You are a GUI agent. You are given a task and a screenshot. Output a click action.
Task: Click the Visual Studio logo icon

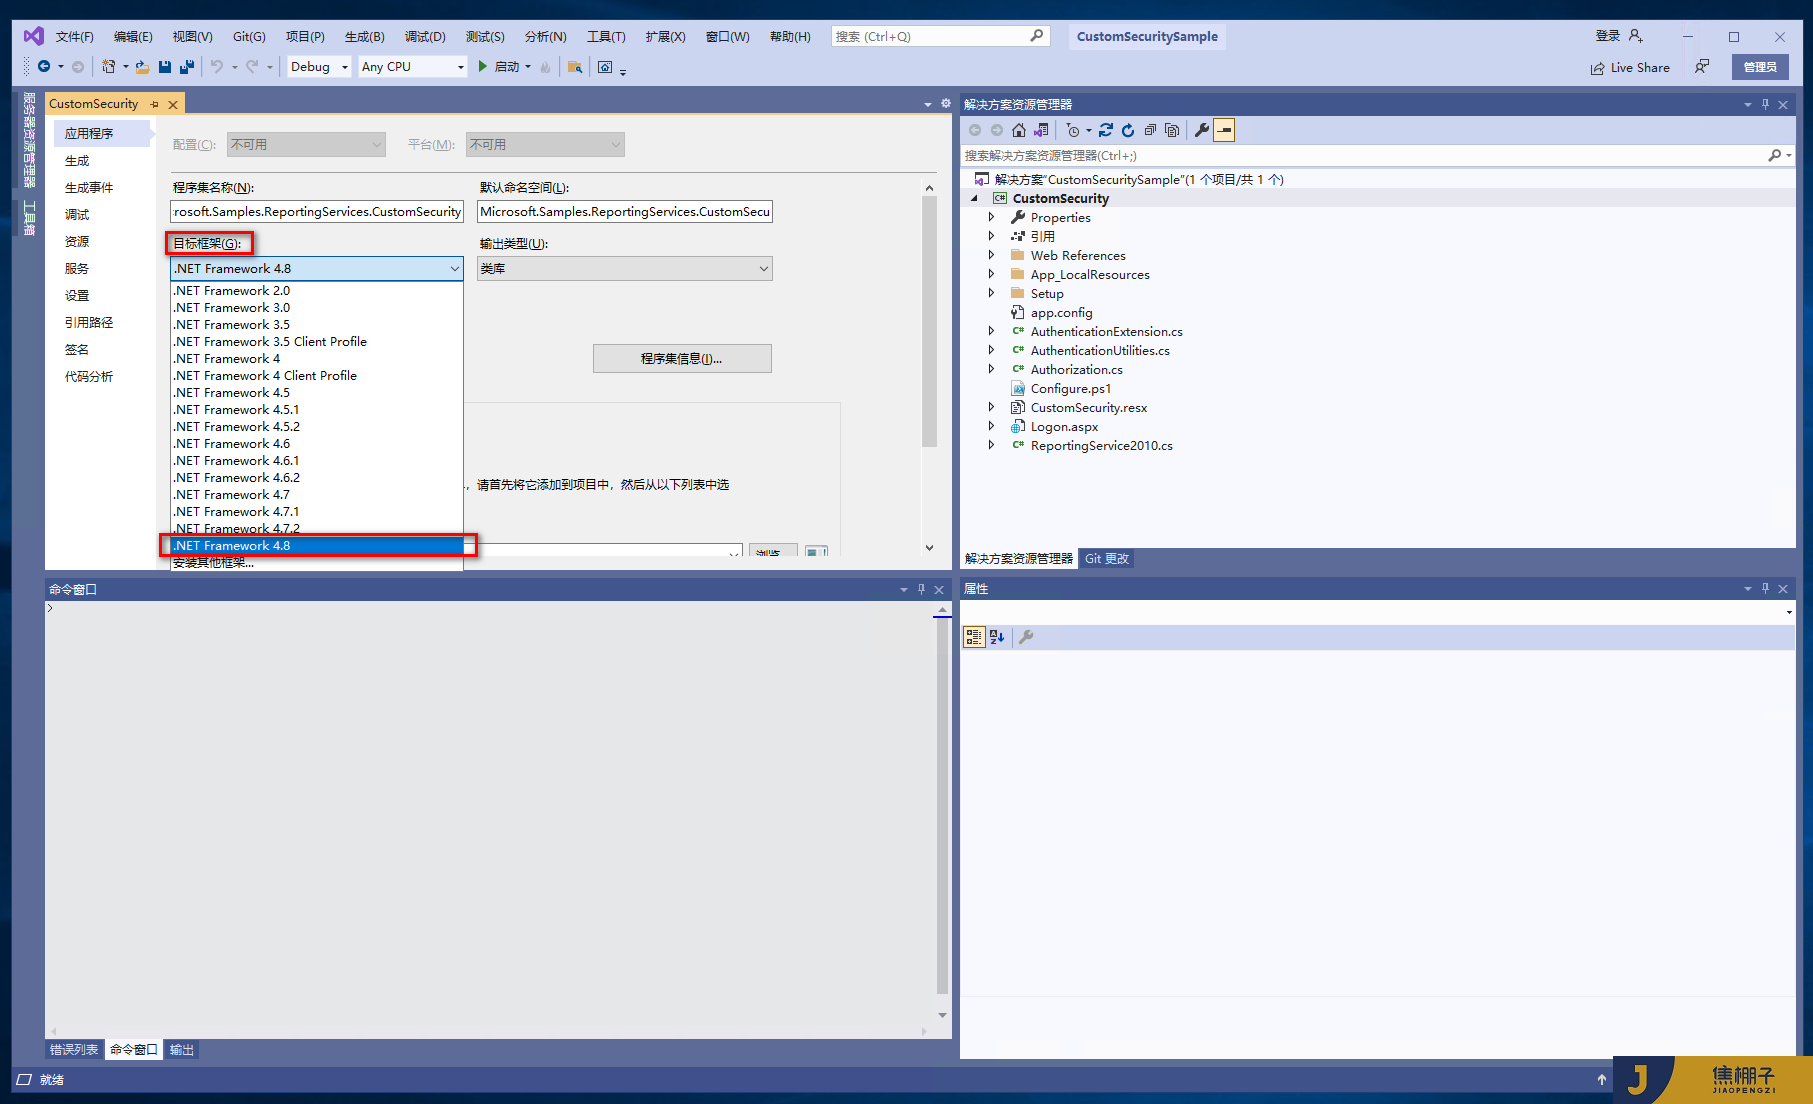tap(34, 36)
